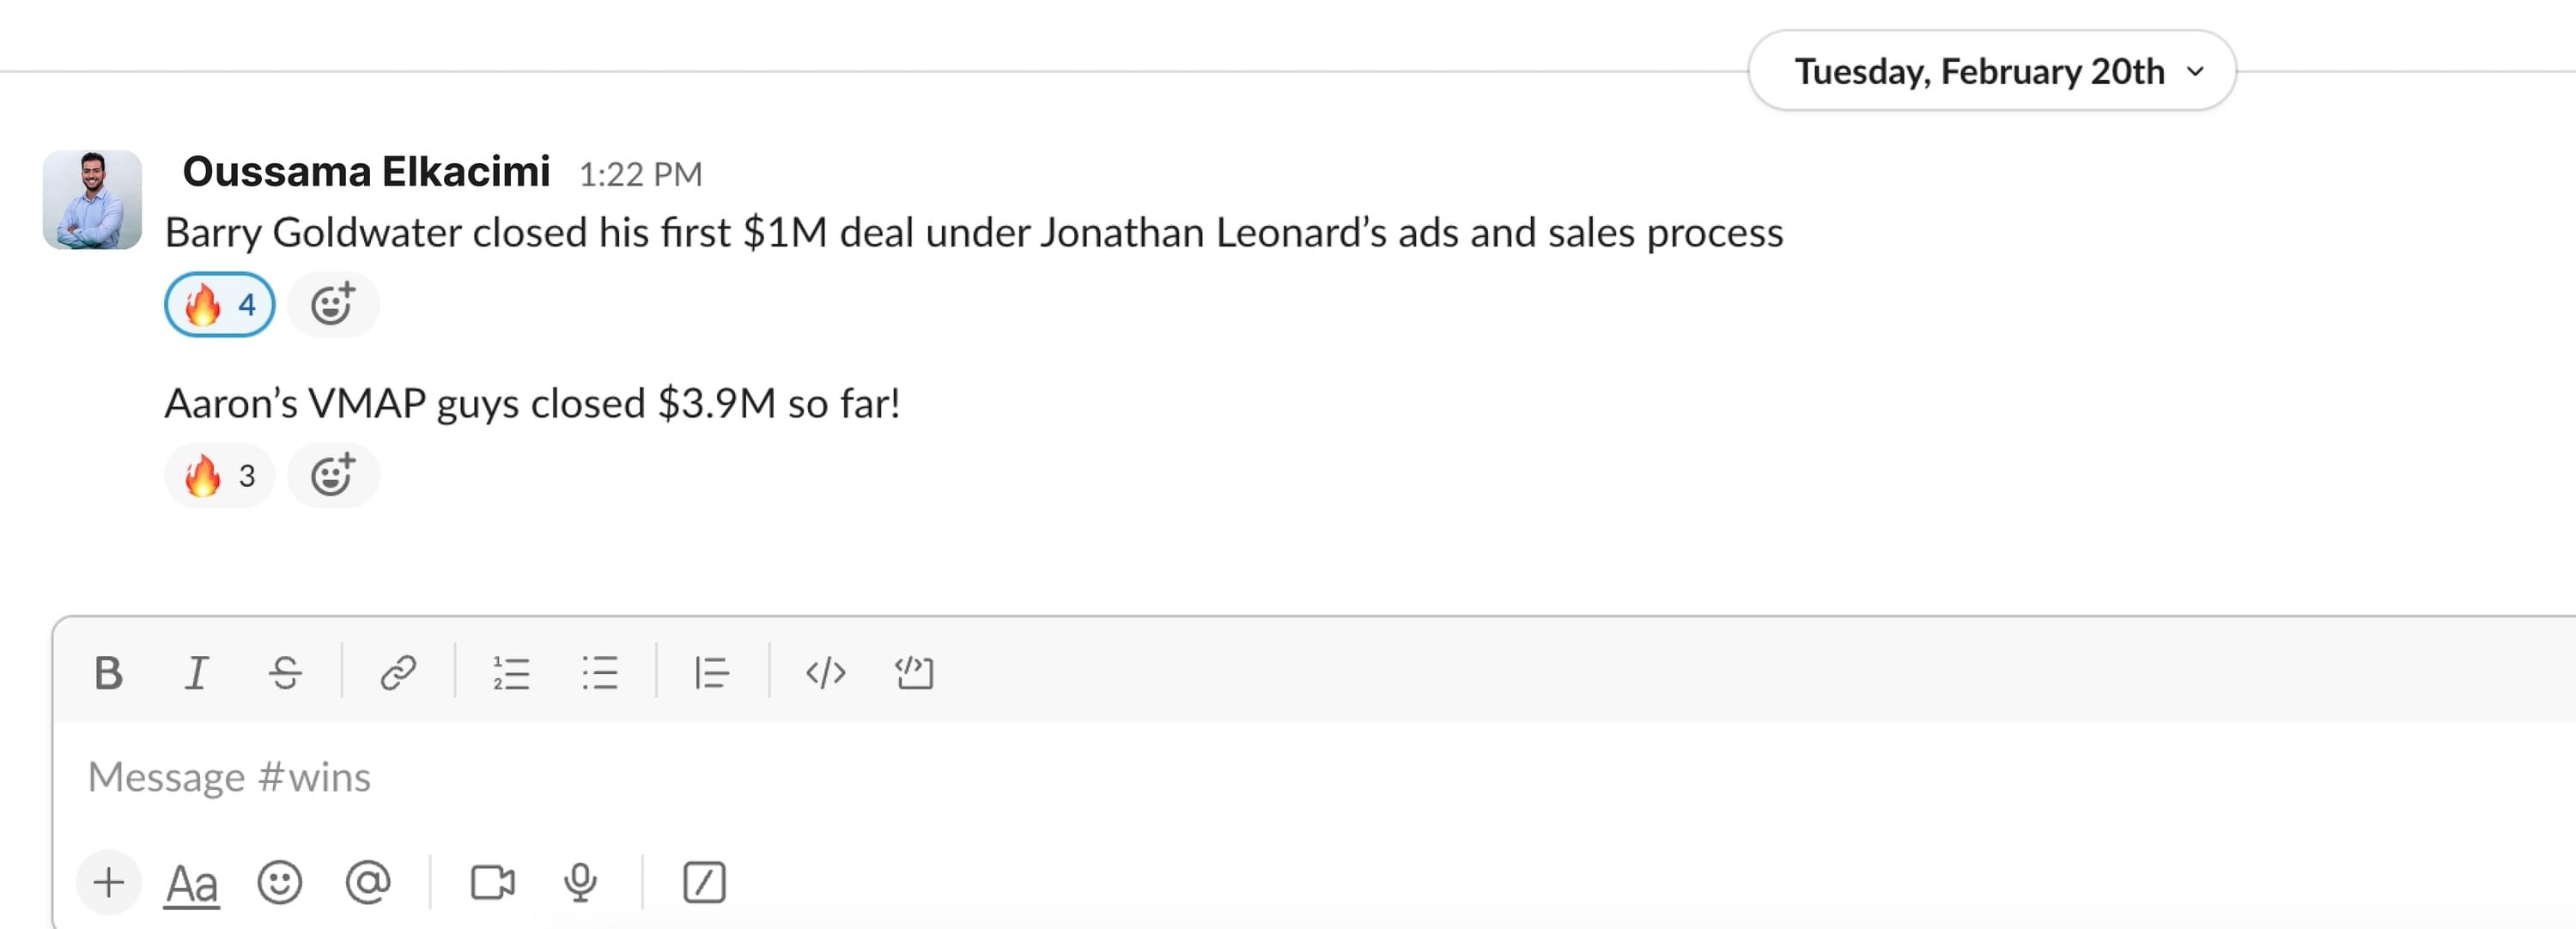Mention someone with the @ icon
Viewport: 2576px width, 929px height.
click(x=368, y=883)
